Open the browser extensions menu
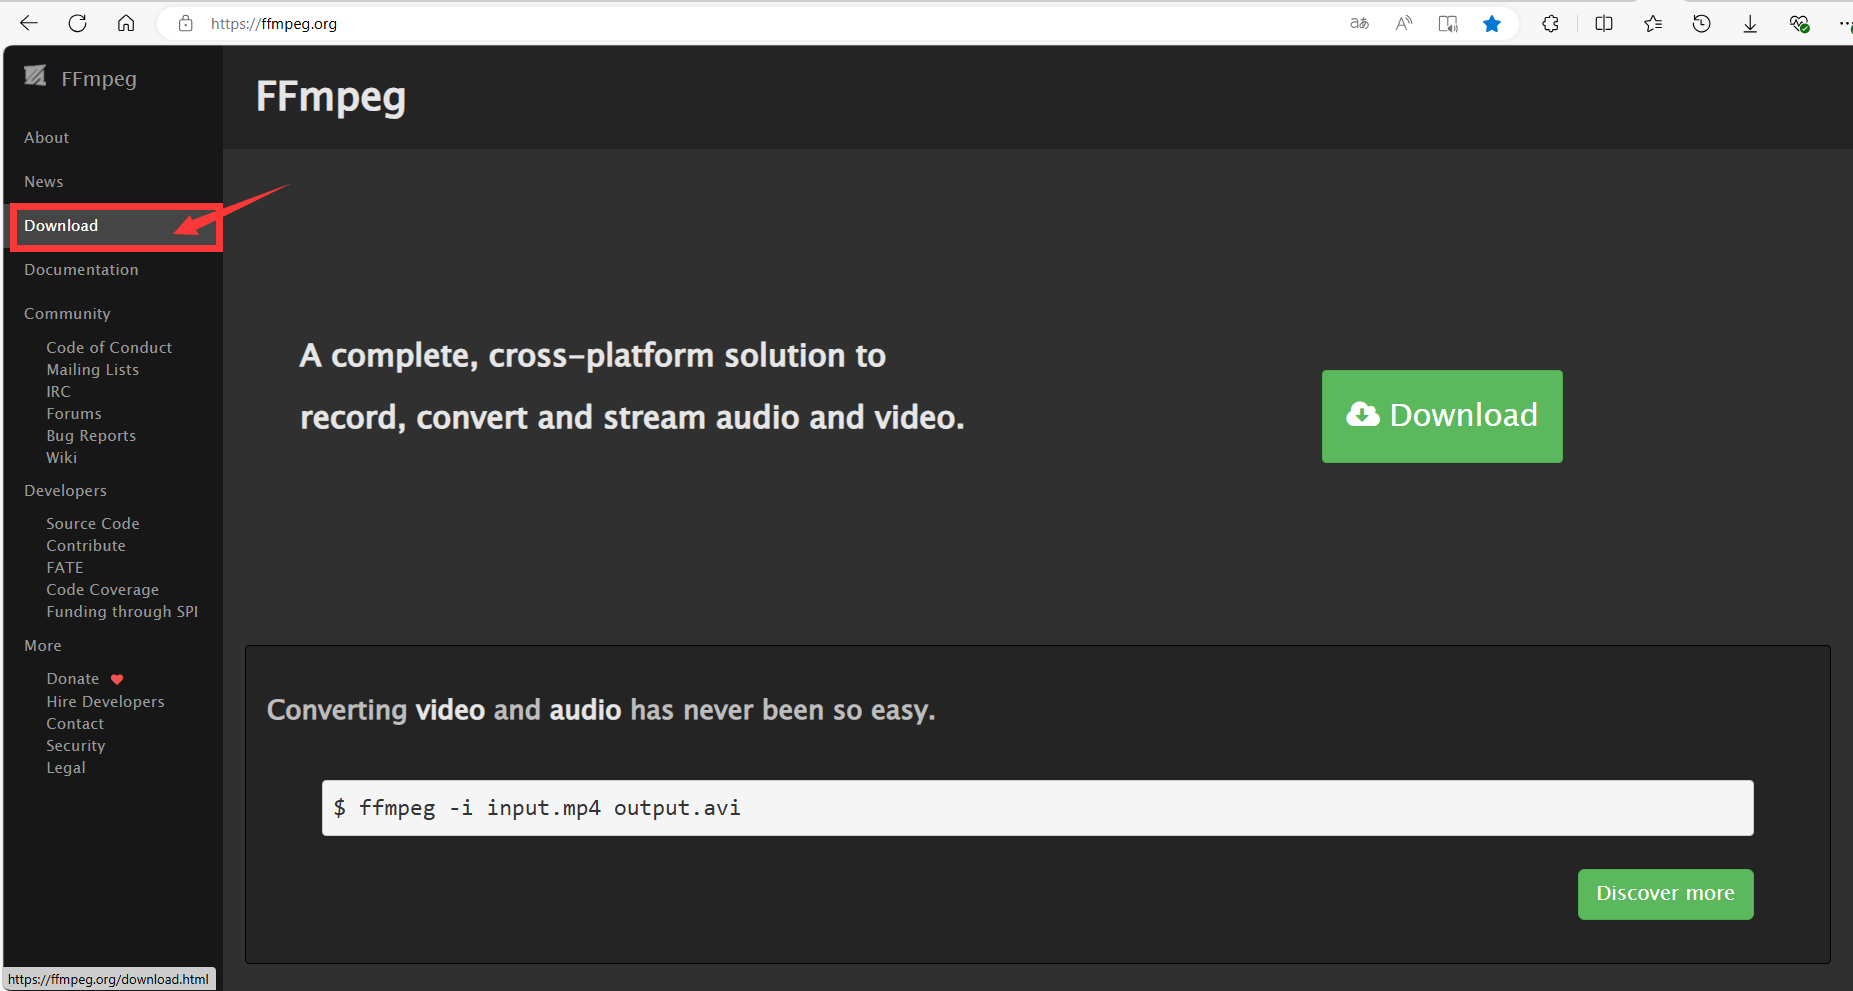1853x991 pixels. (x=1550, y=23)
